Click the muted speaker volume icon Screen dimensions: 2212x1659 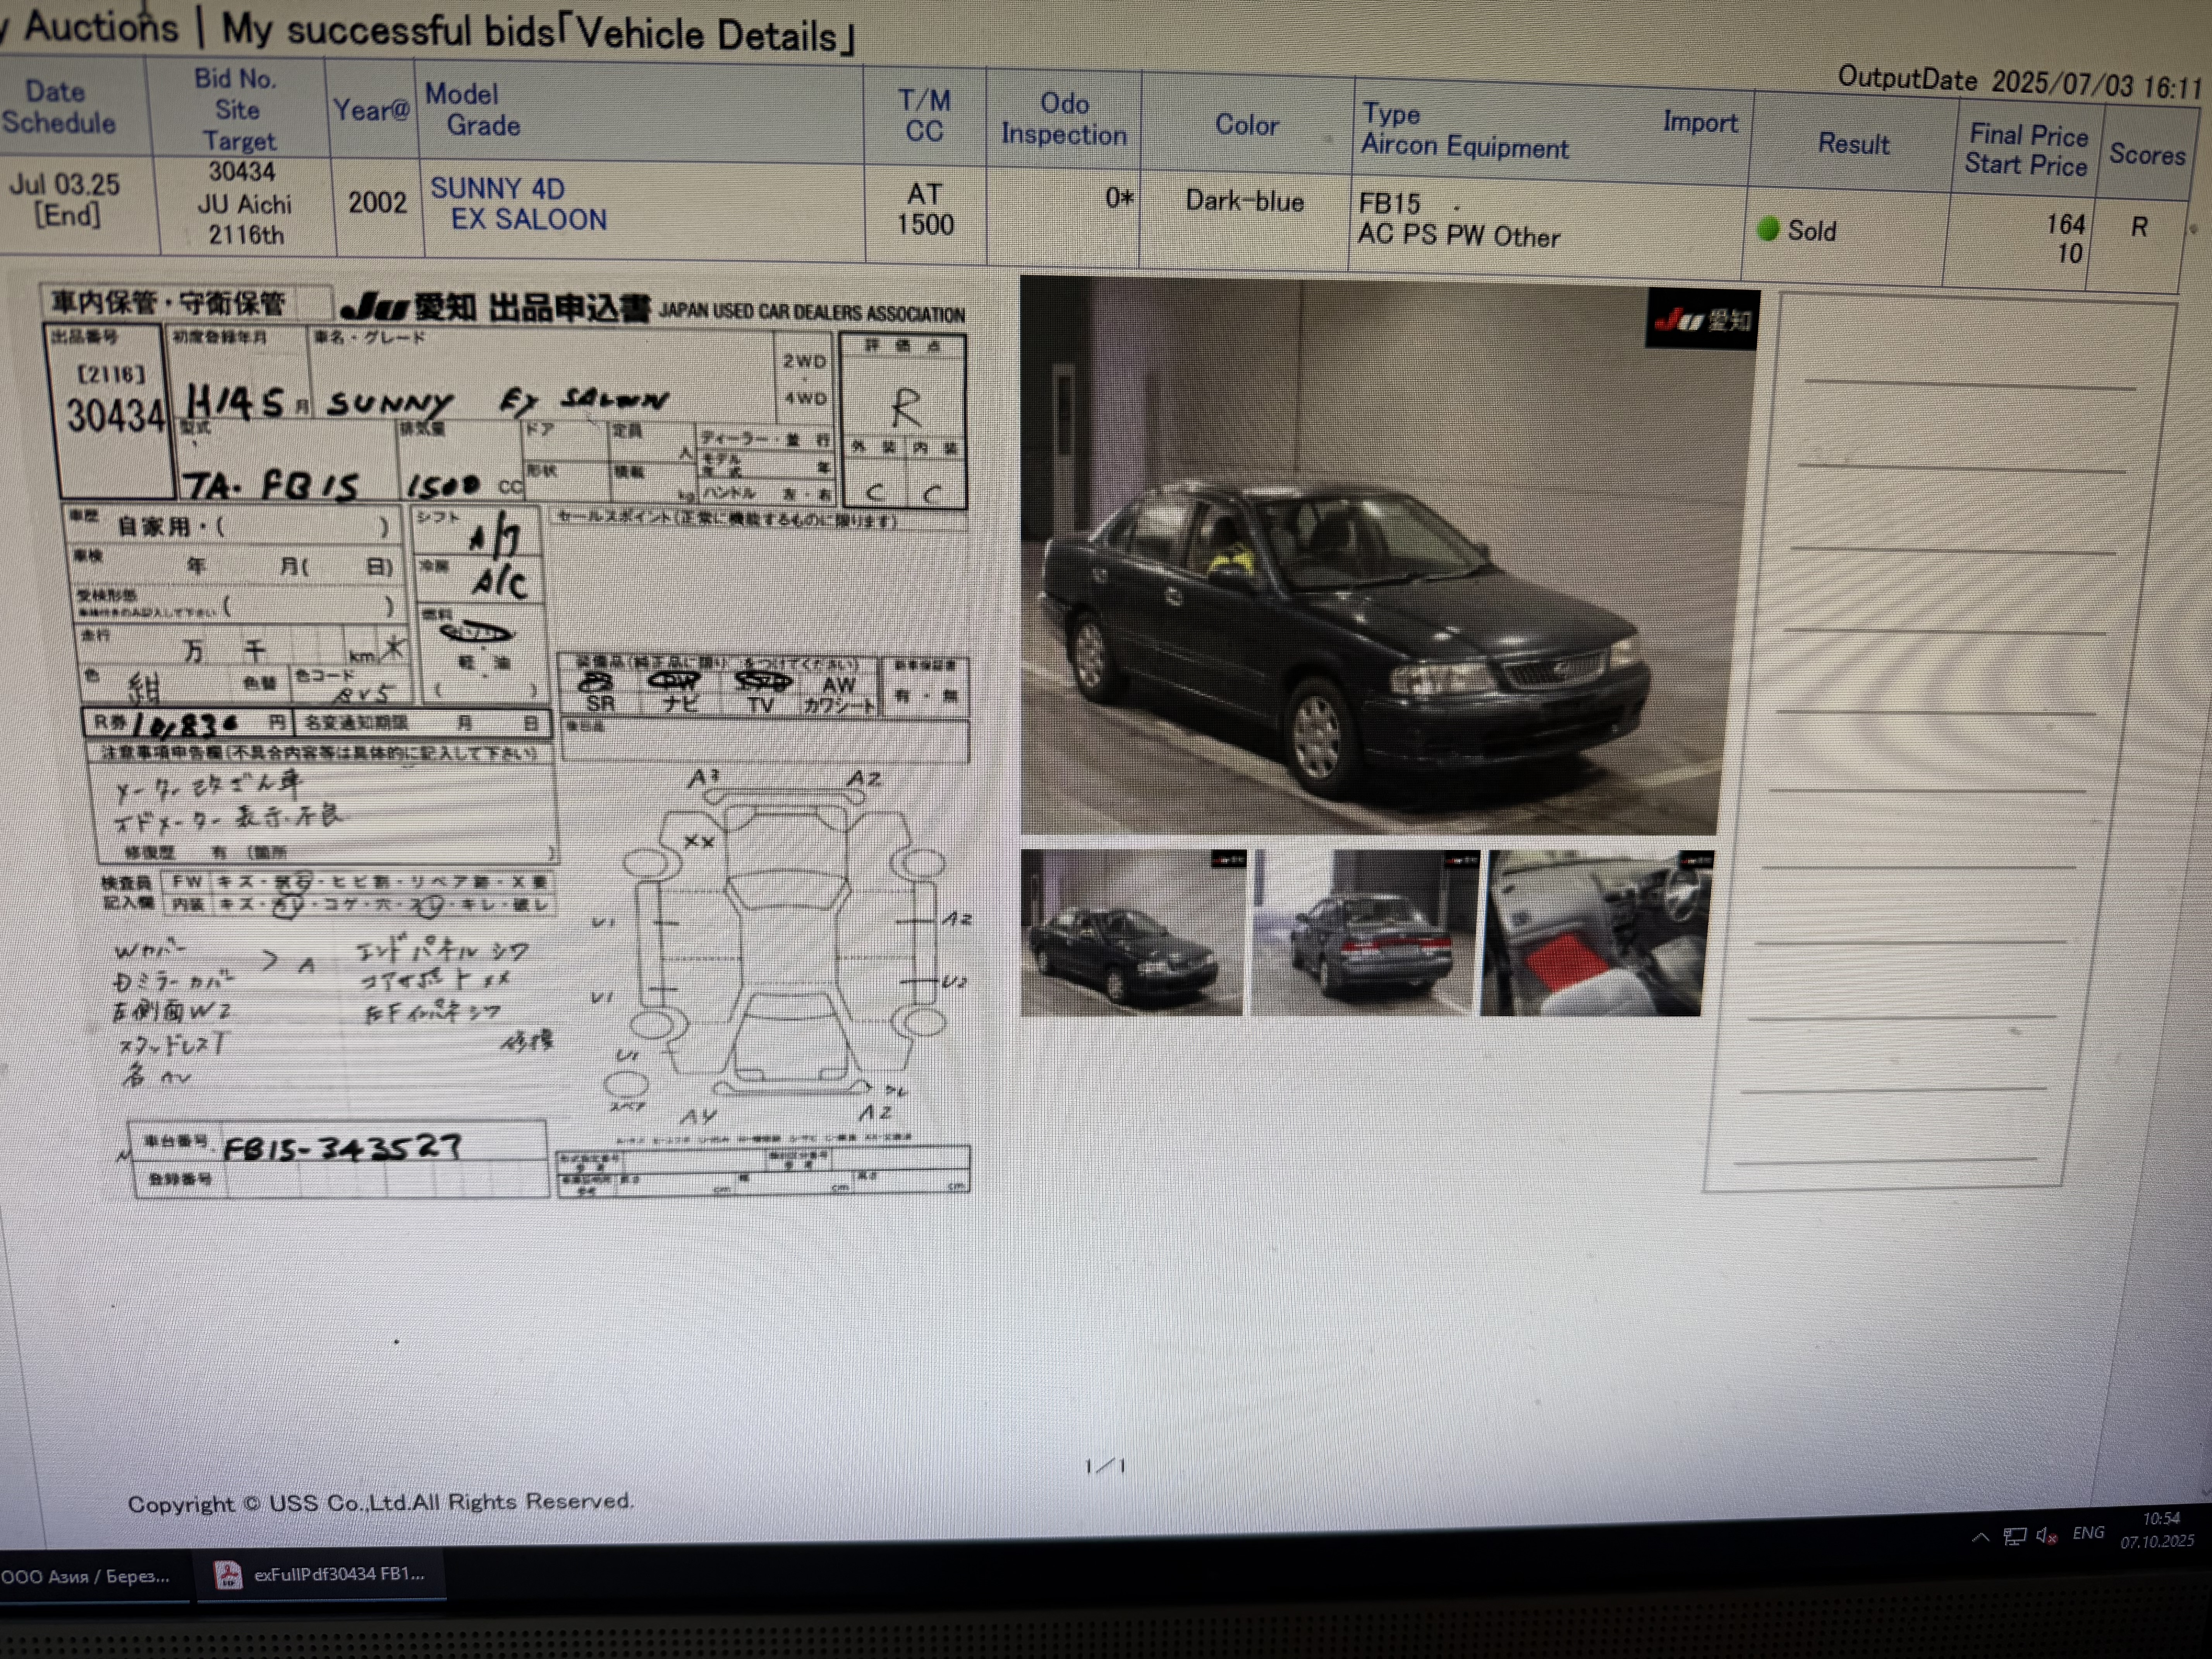coord(2046,1536)
